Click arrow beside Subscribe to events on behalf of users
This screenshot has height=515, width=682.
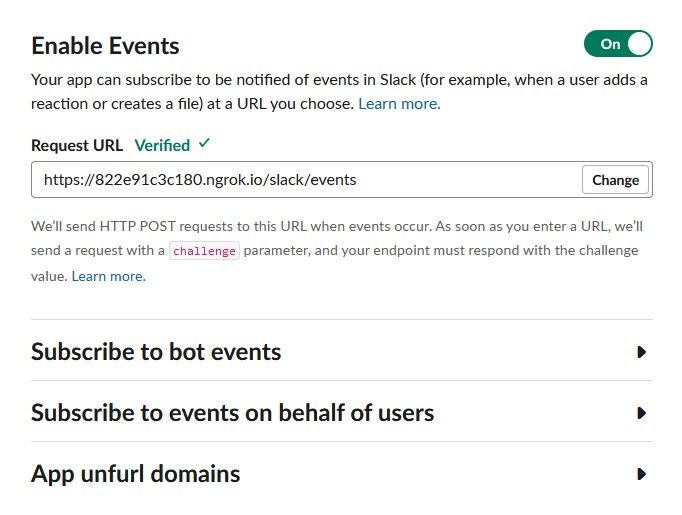pyautogui.click(x=641, y=413)
